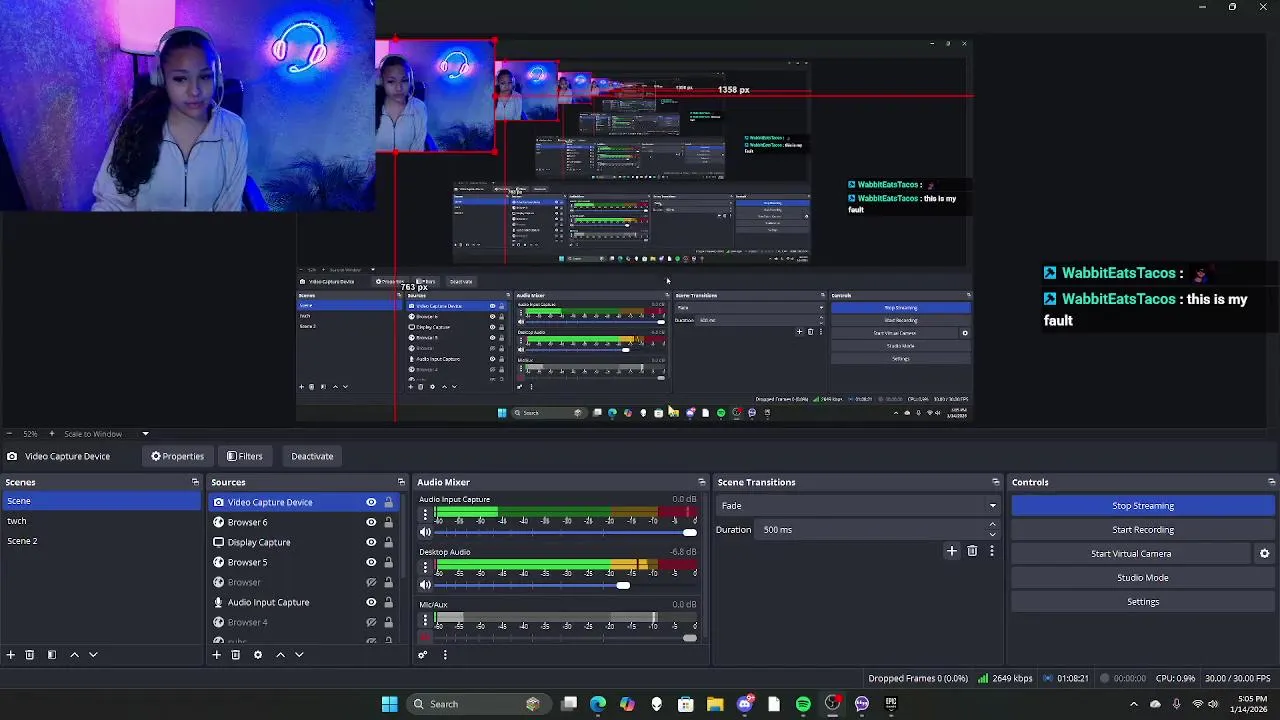Increase transition duration up arrow
1280x720 pixels.
[x=992, y=525]
